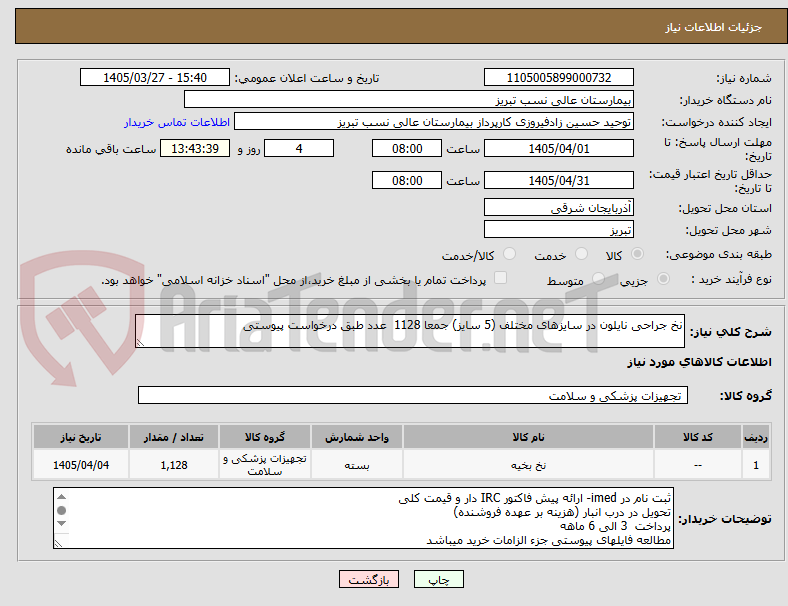Click the quantity cell 1,128
788x606 pixels.
point(174,465)
